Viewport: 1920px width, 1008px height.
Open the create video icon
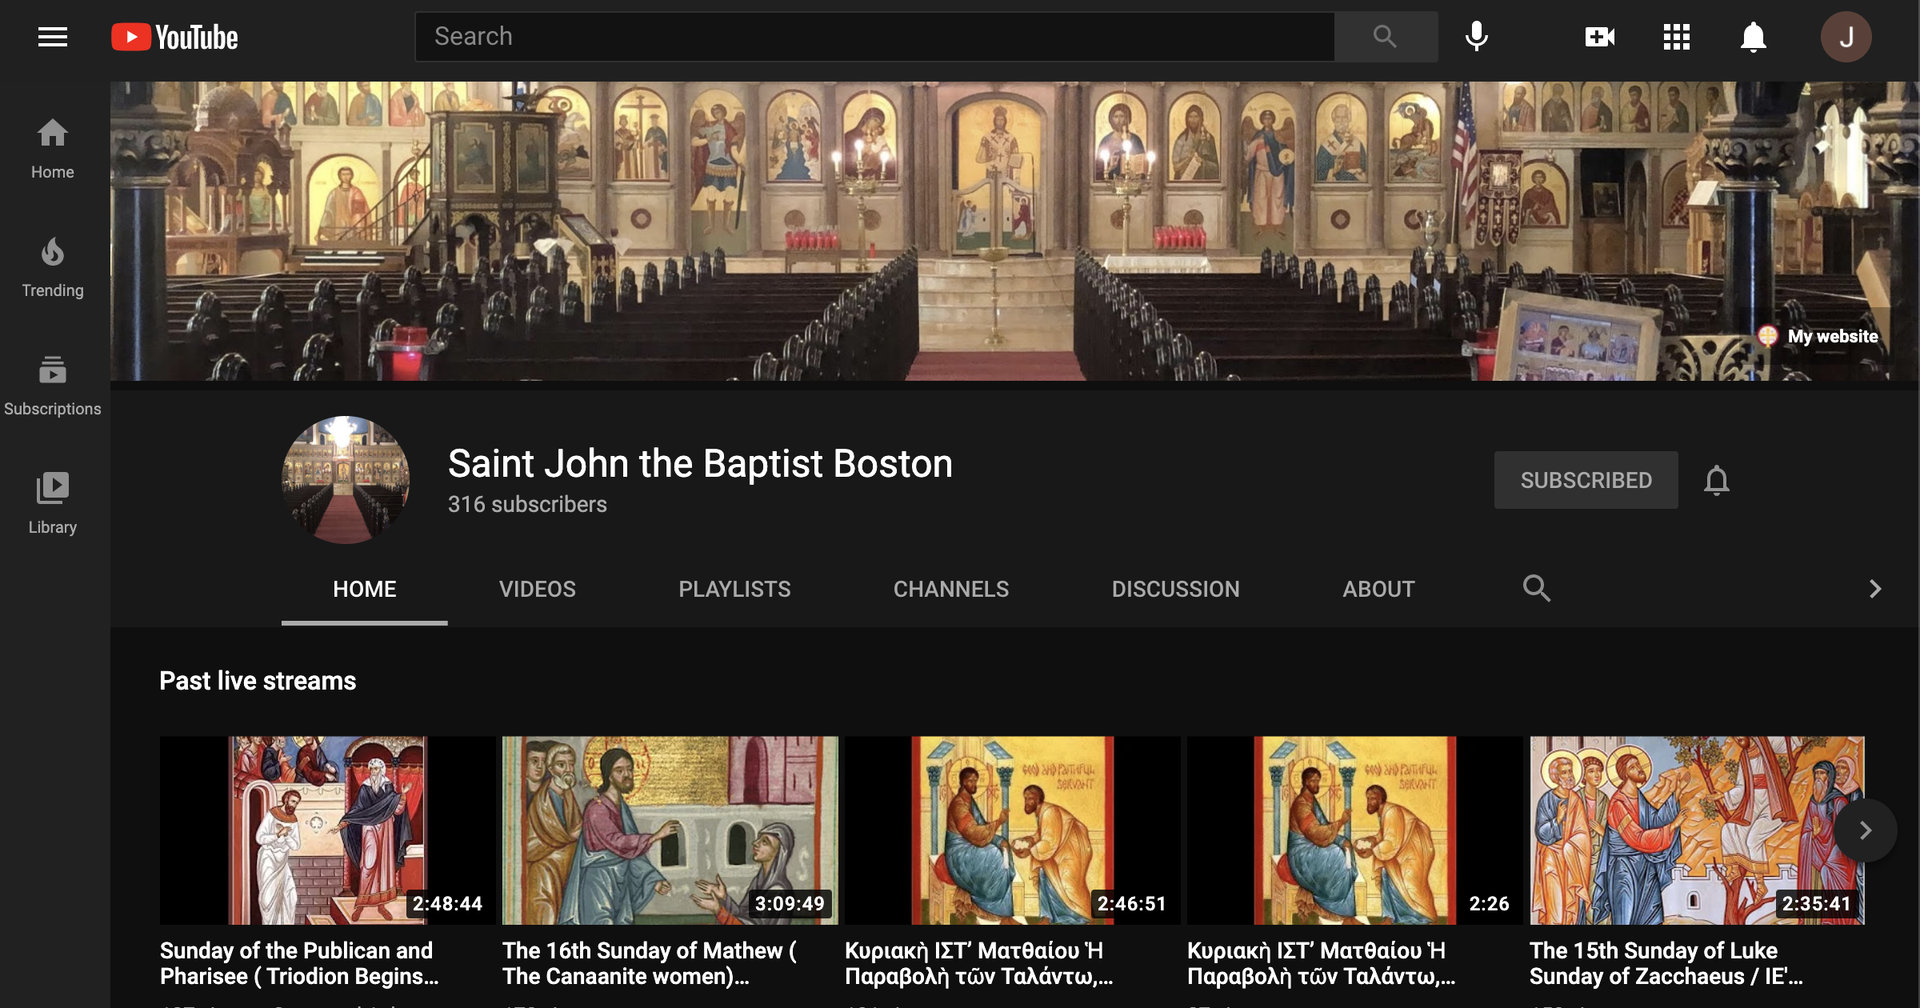[x=1599, y=37]
